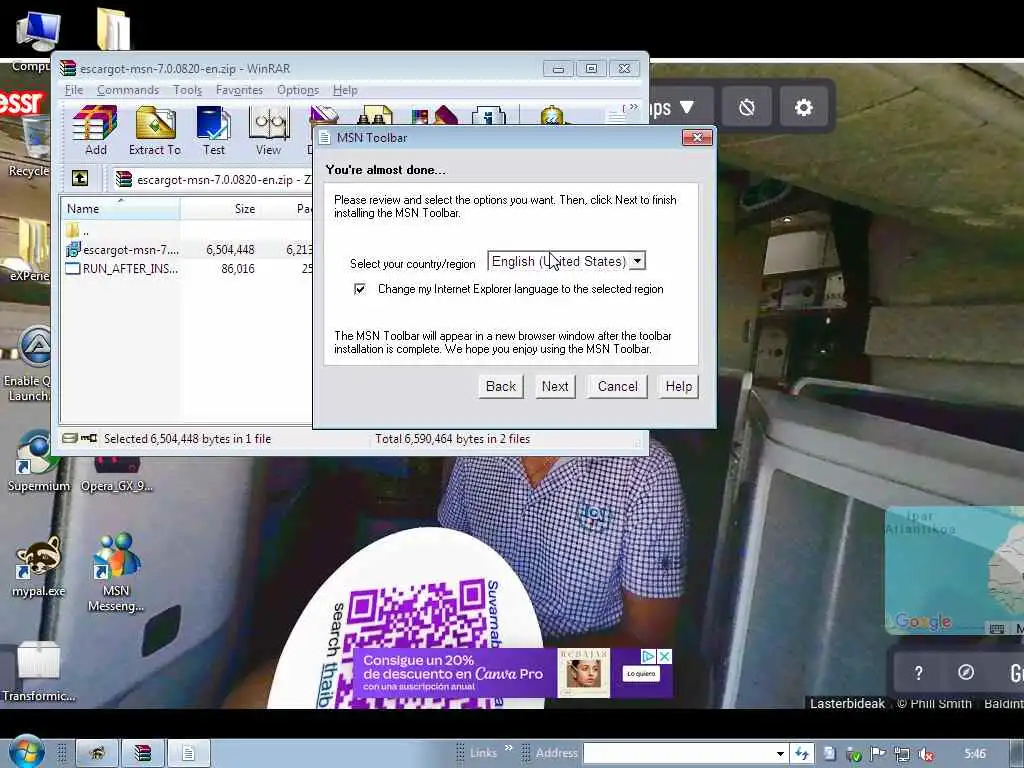
Task: Switch to WinRAR taskbar button
Action: (142, 754)
